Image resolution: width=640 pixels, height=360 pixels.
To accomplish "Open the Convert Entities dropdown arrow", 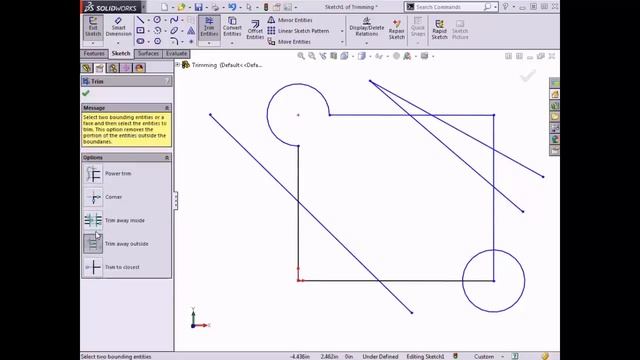I will click(x=232, y=43).
